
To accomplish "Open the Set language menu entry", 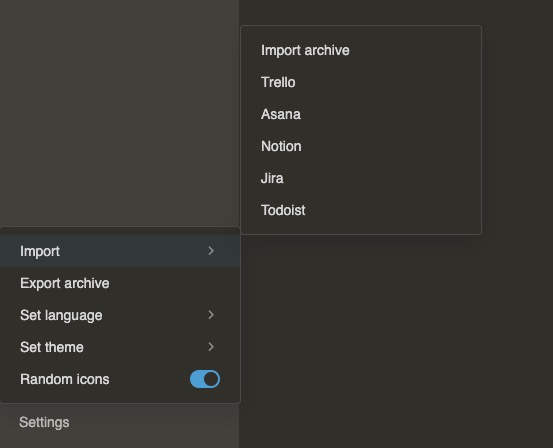I will coord(120,315).
